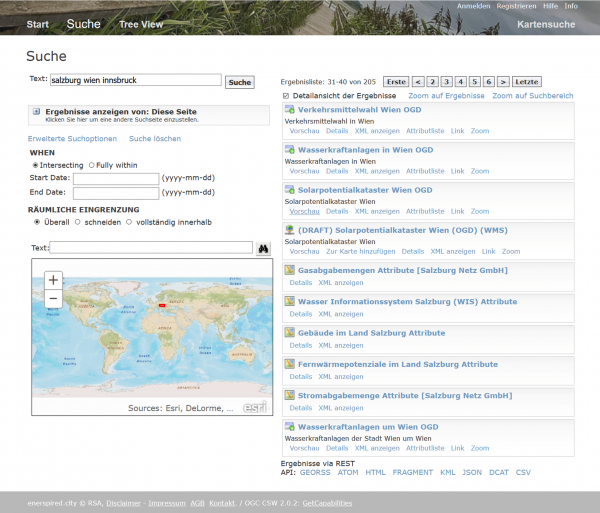Viewport: 600px width, 513px height.
Task: Click the icon beside Verkehrsmittelwahl Wien OGD
Action: [290, 108]
